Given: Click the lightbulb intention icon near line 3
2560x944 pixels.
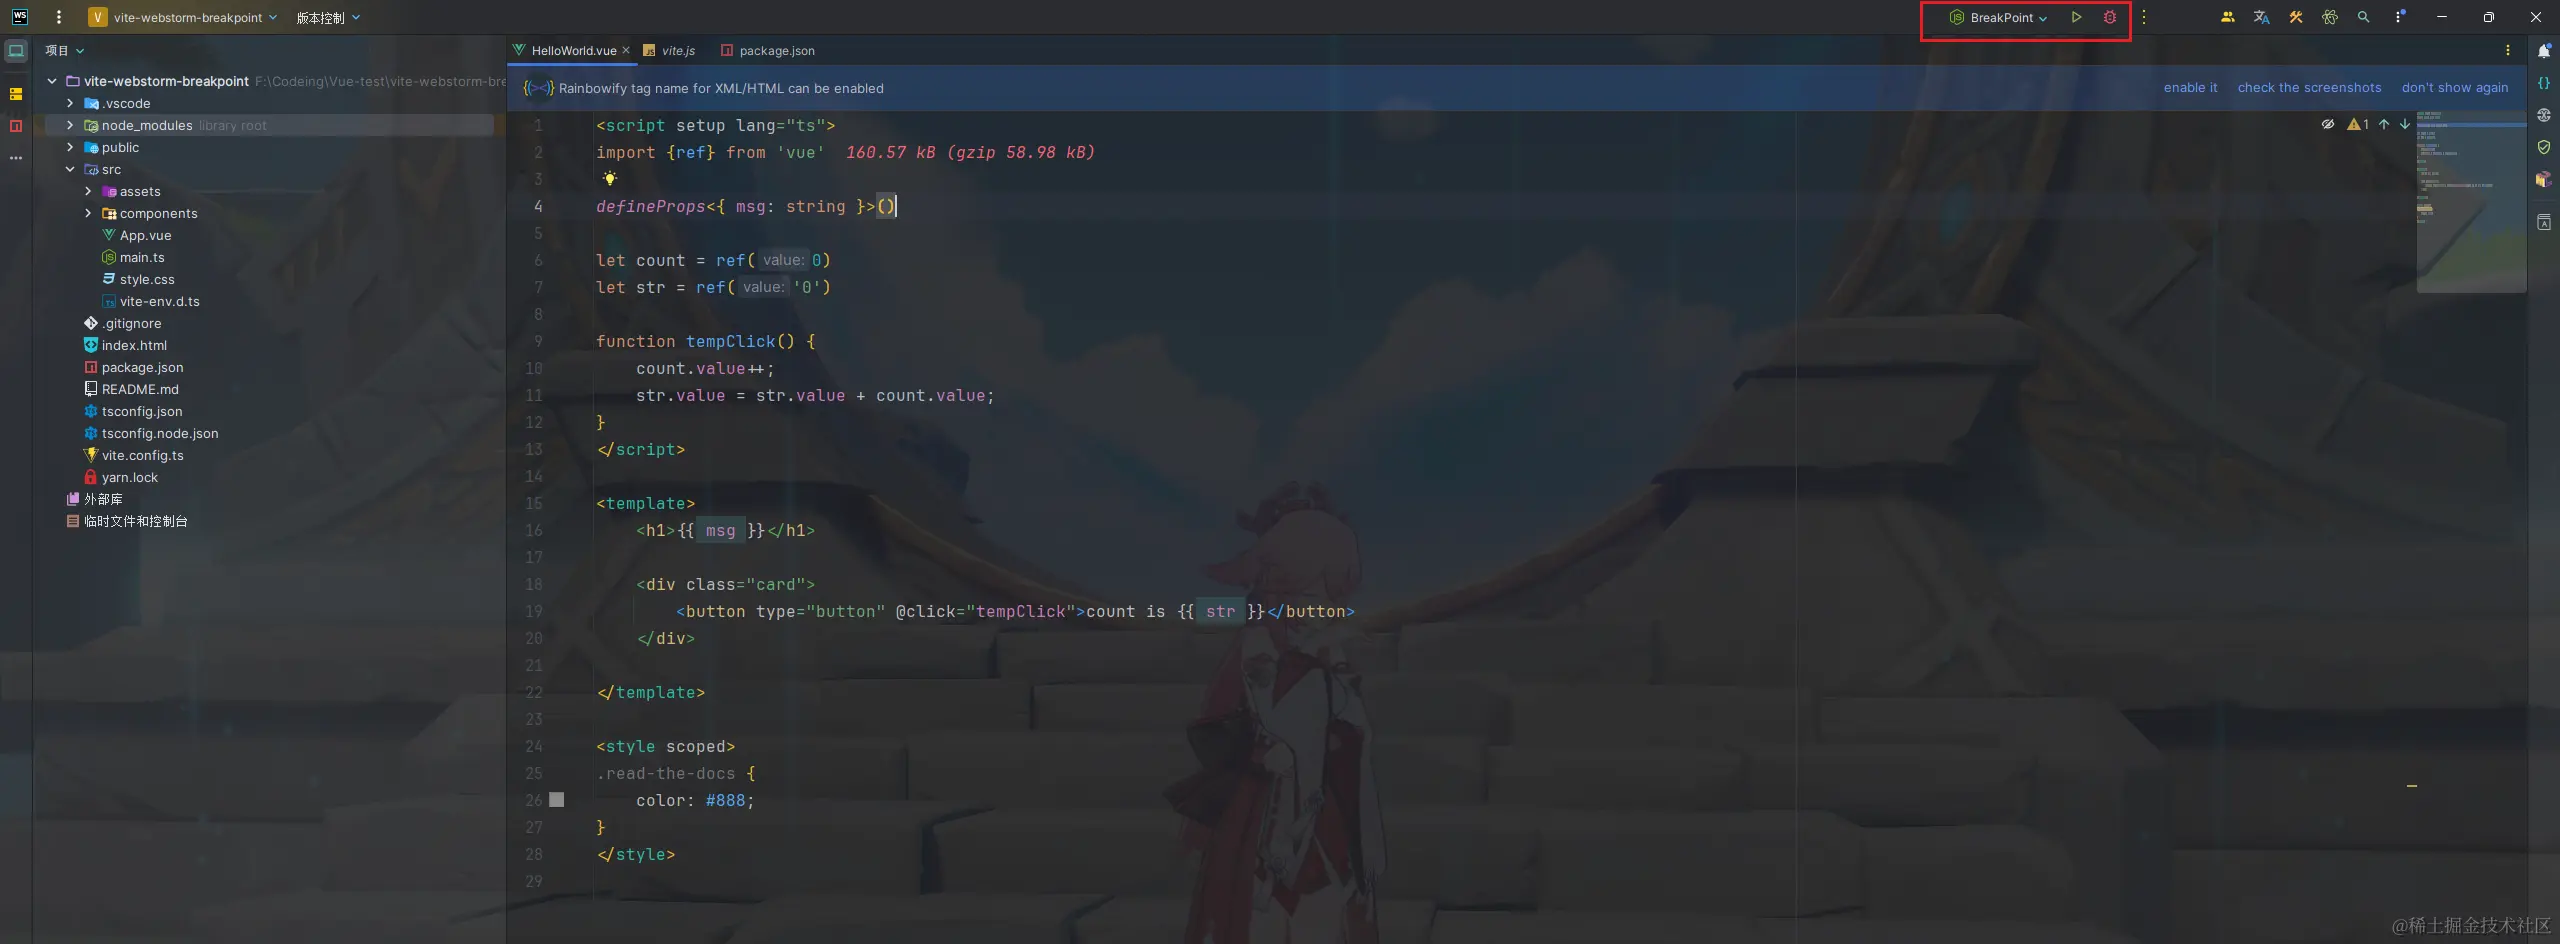Looking at the screenshot, I should tap(610, 178).
